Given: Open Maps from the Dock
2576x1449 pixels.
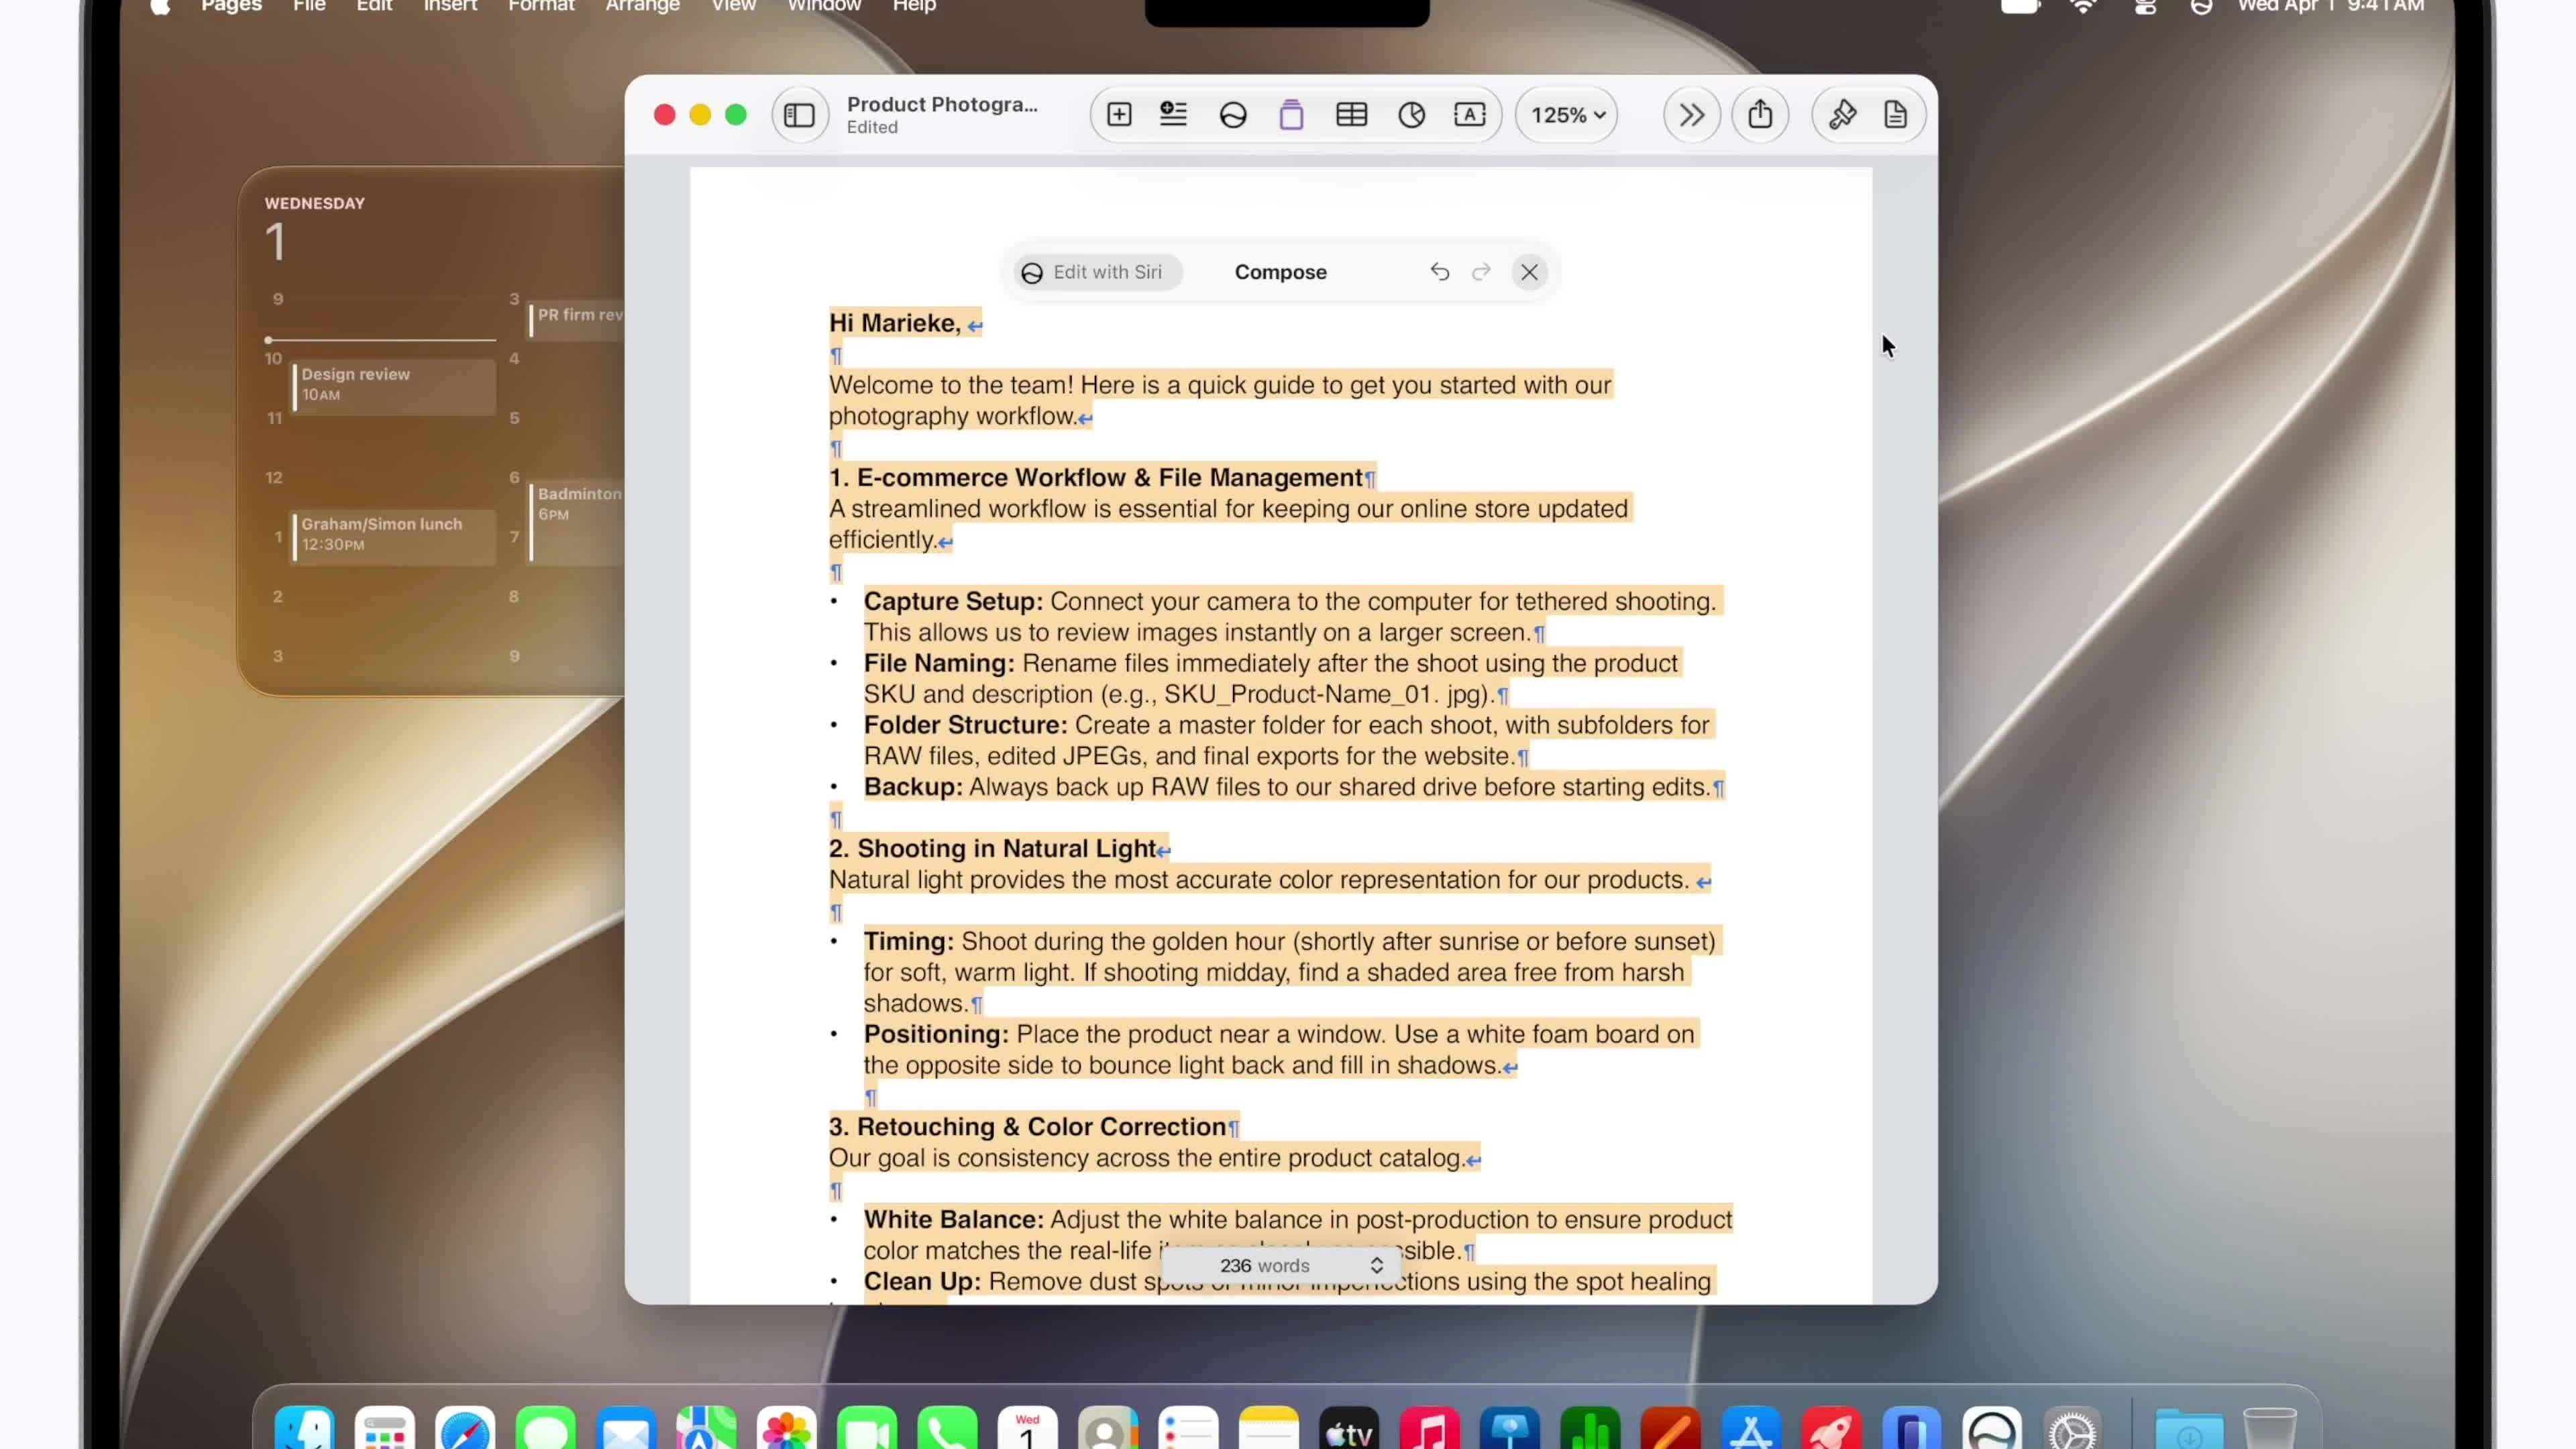Looking at the screenshot, I should [706, 1429].
